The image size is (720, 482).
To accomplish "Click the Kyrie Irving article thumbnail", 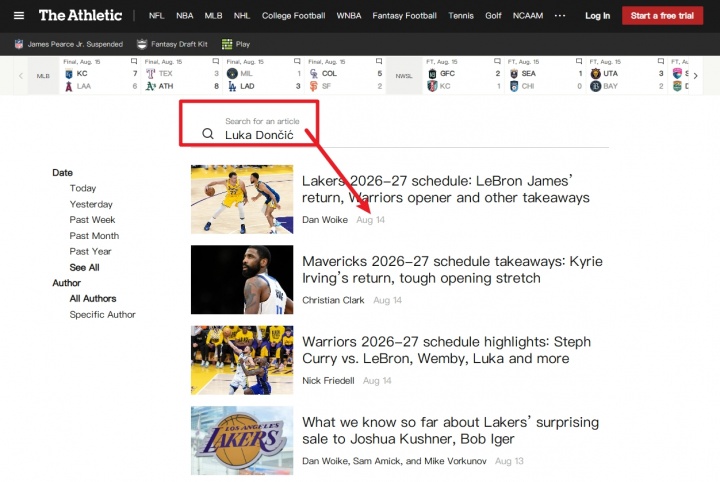I will click(x=242, y=280).
